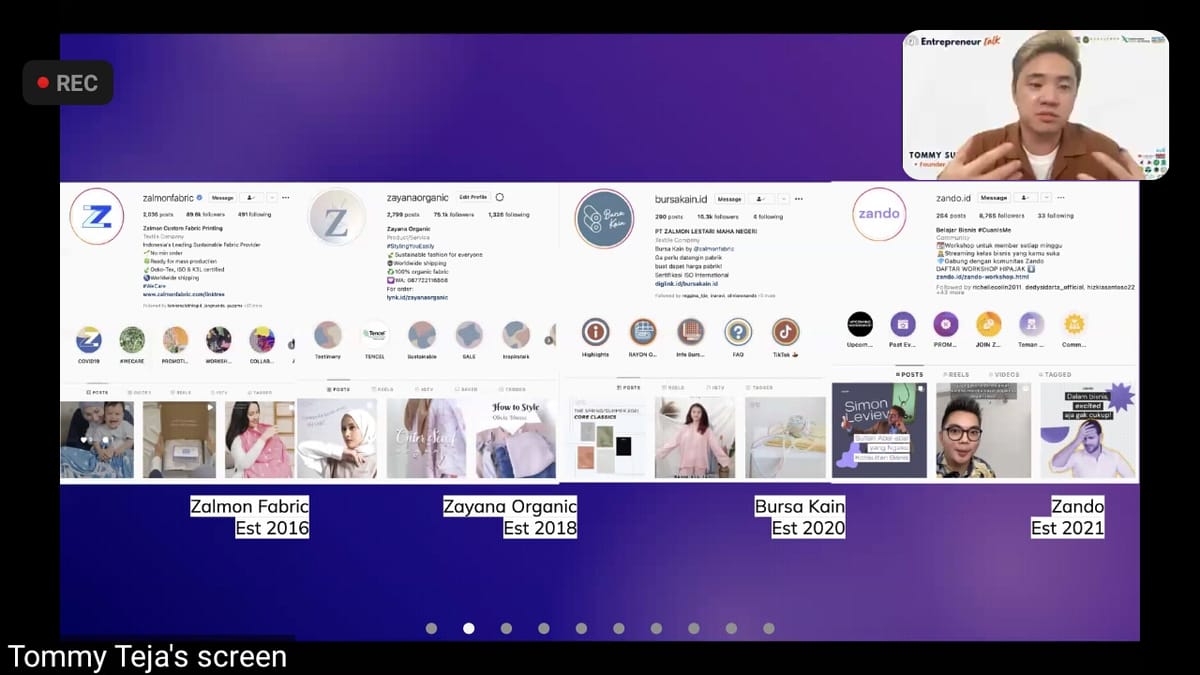The image size is (1200, 675).
Task: Open the FAQ highlight on bursakain.id
Action: pos(738,332)
